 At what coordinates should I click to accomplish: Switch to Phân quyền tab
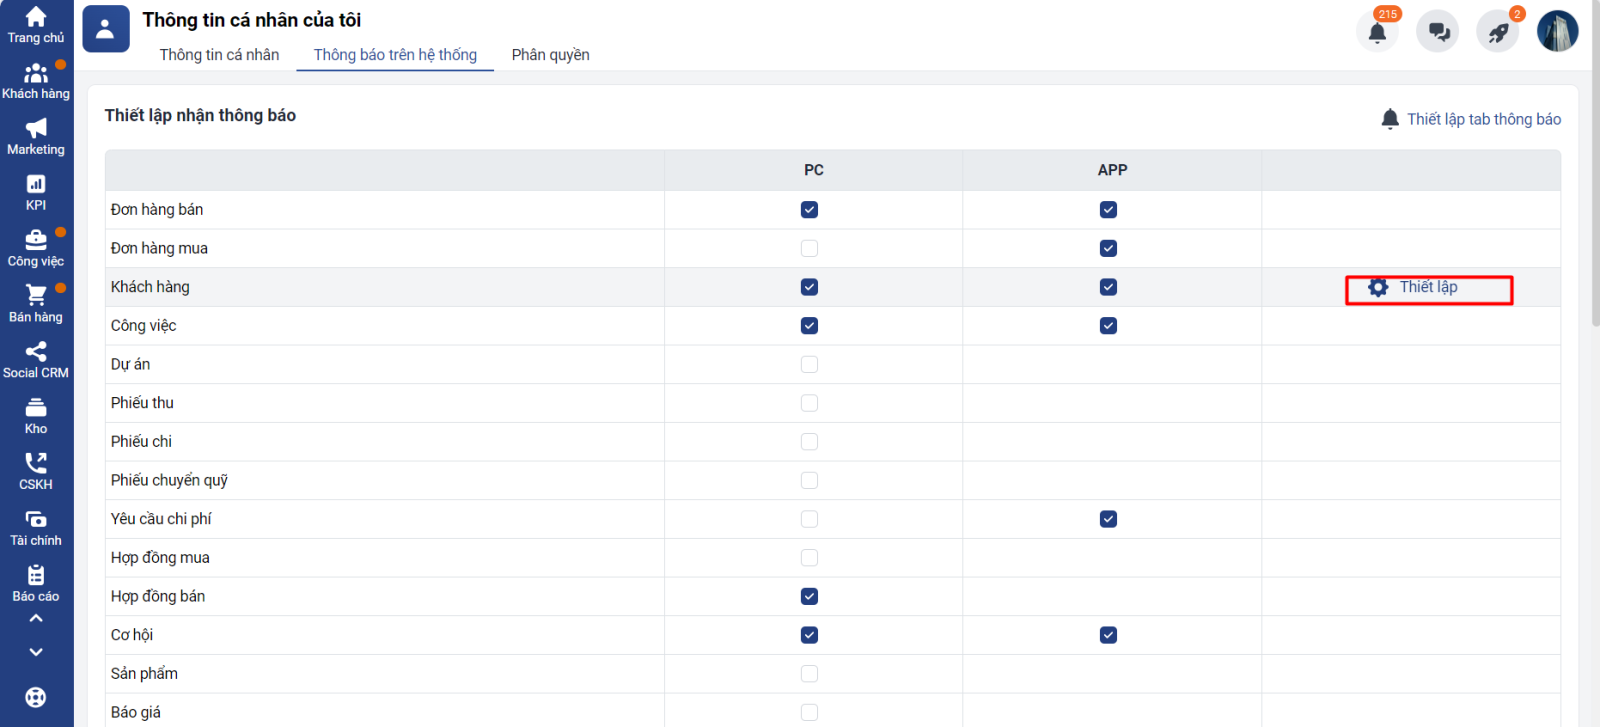pos(550,55)
